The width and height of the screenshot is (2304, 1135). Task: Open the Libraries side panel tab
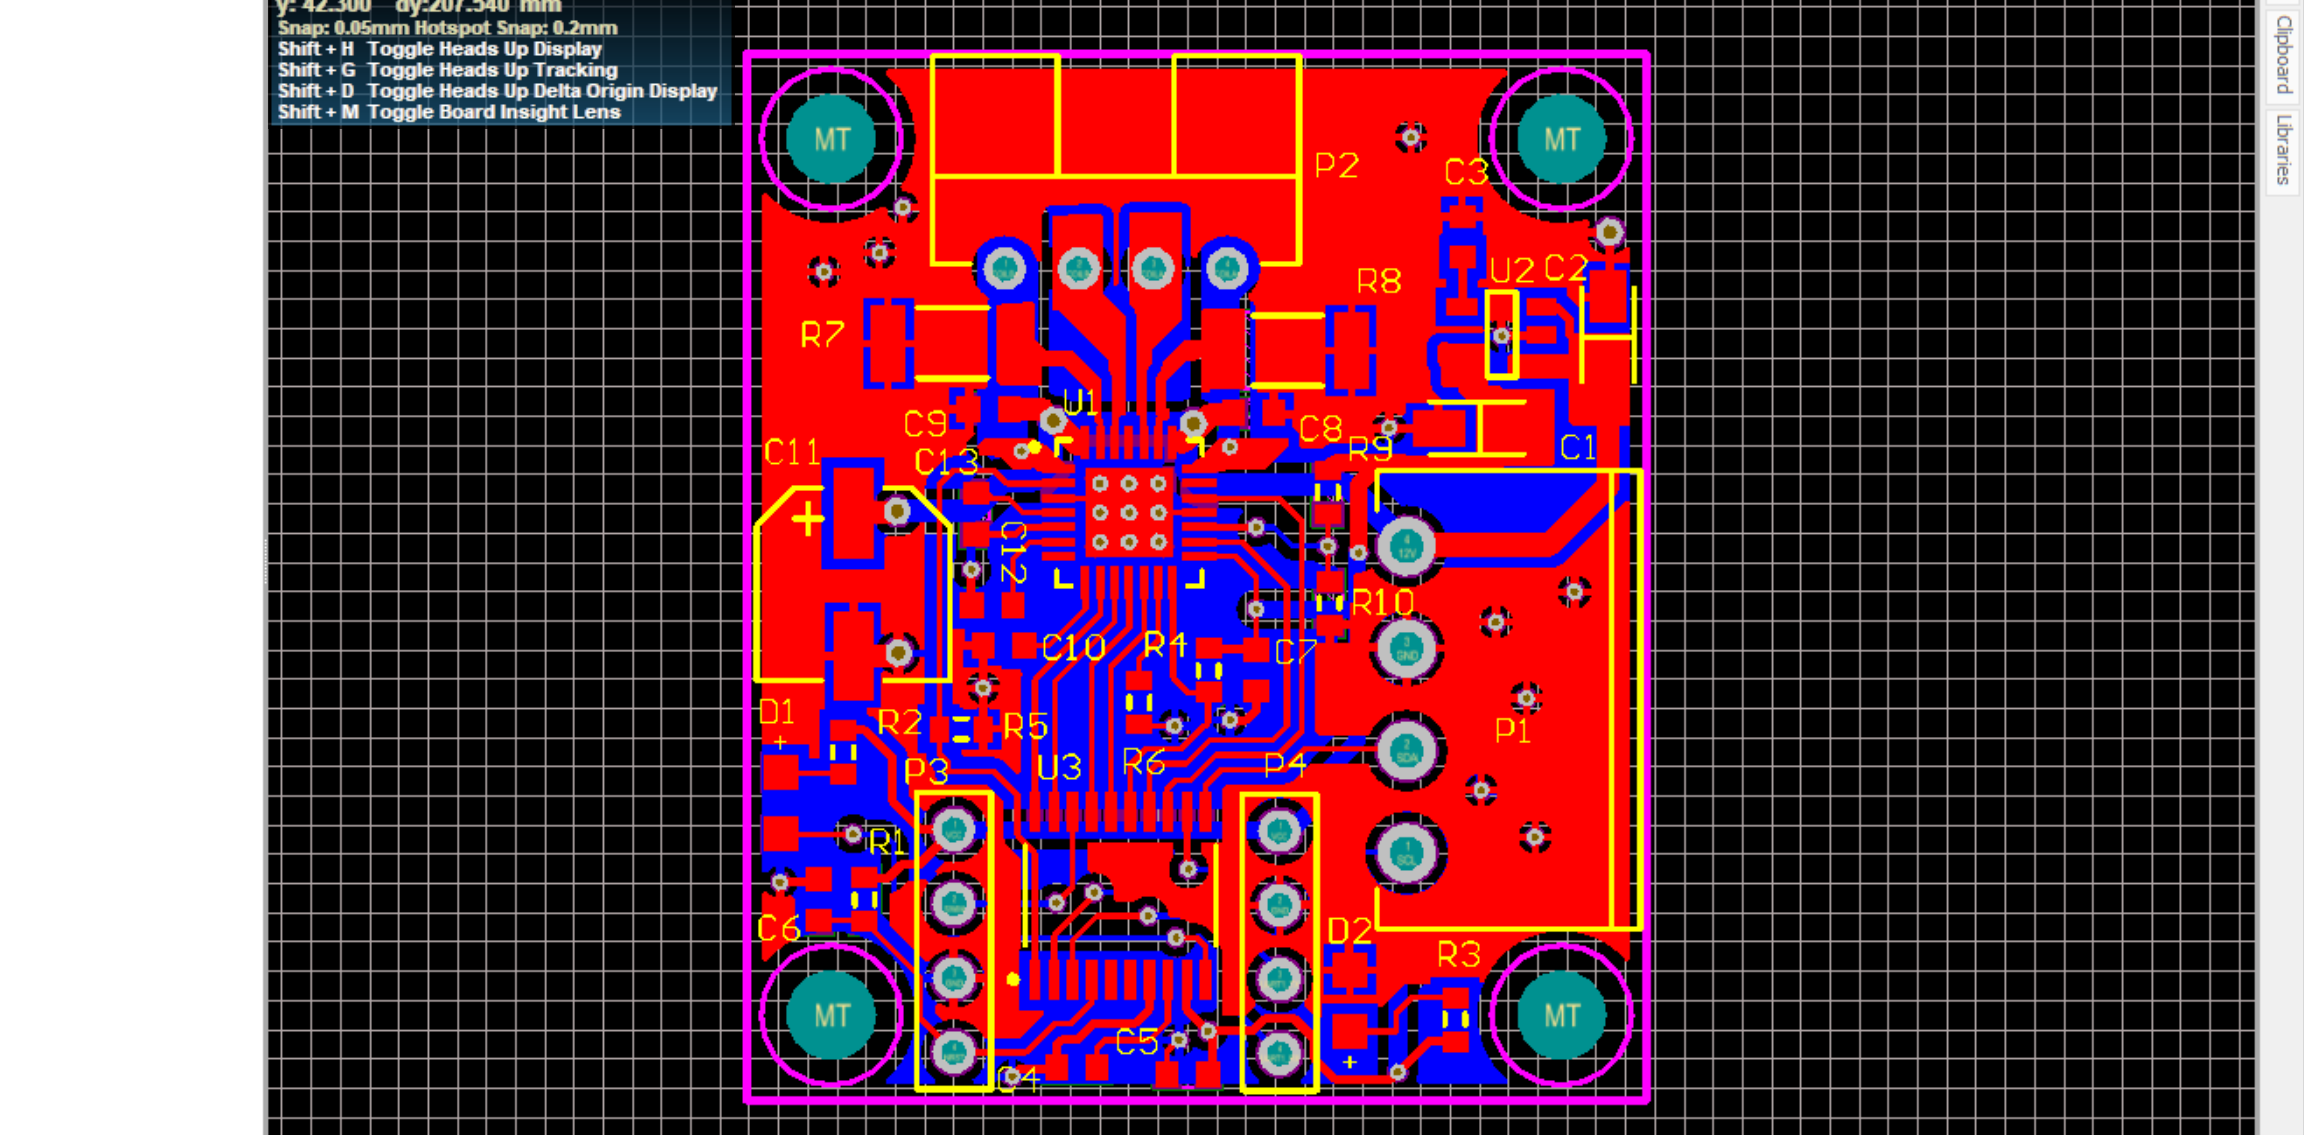2283,149
